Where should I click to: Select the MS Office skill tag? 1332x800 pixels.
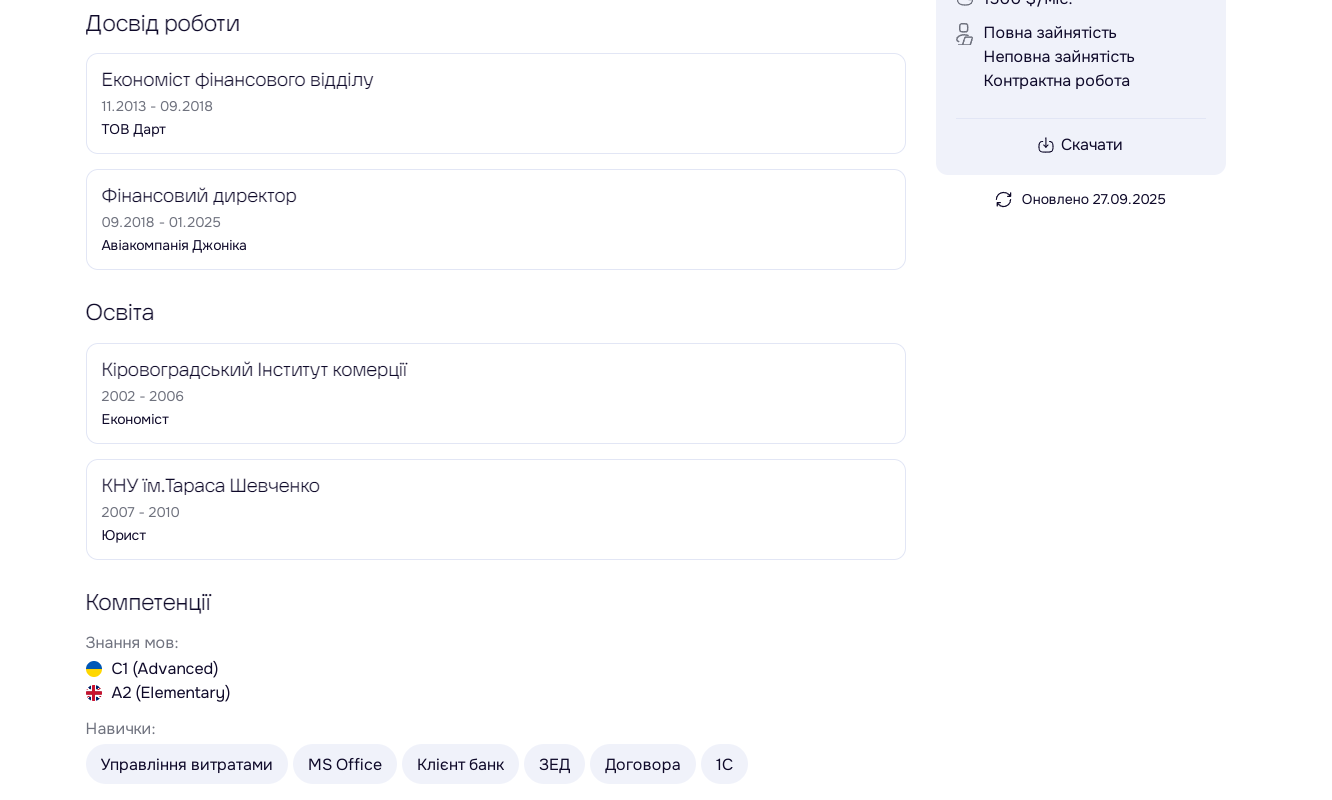click(x=344, y=764)
